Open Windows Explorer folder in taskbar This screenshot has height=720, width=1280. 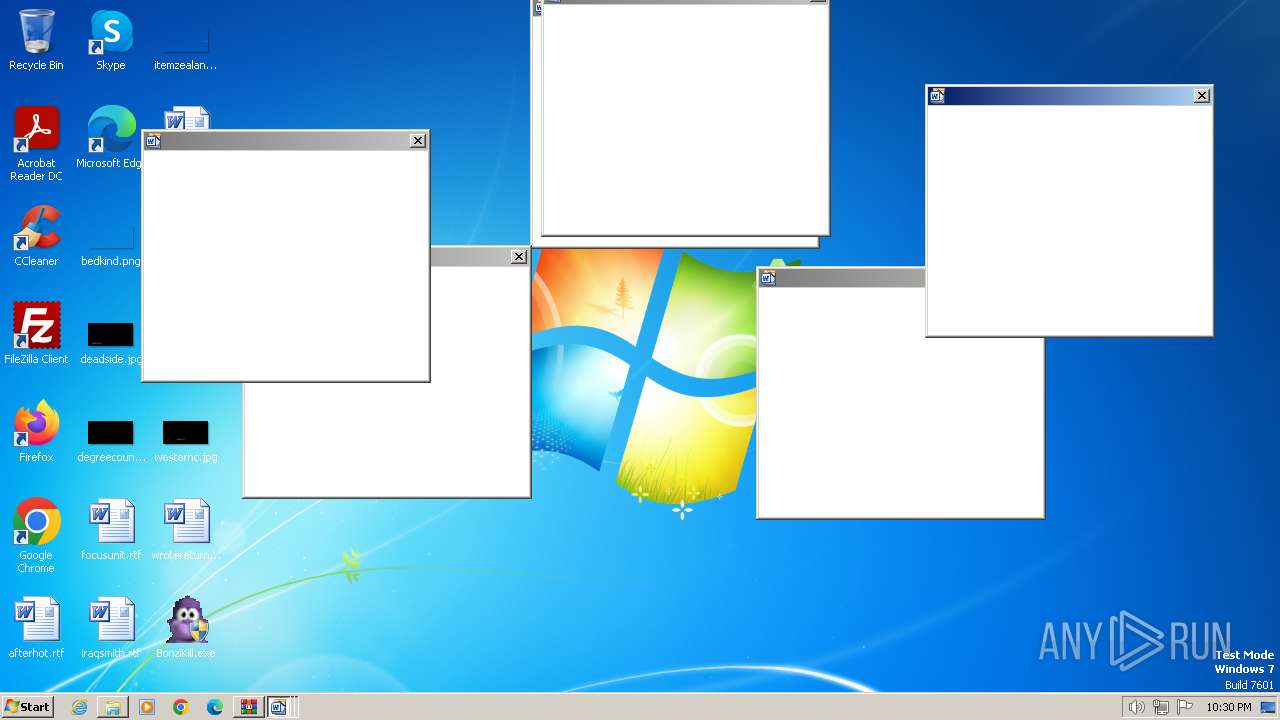113,707
